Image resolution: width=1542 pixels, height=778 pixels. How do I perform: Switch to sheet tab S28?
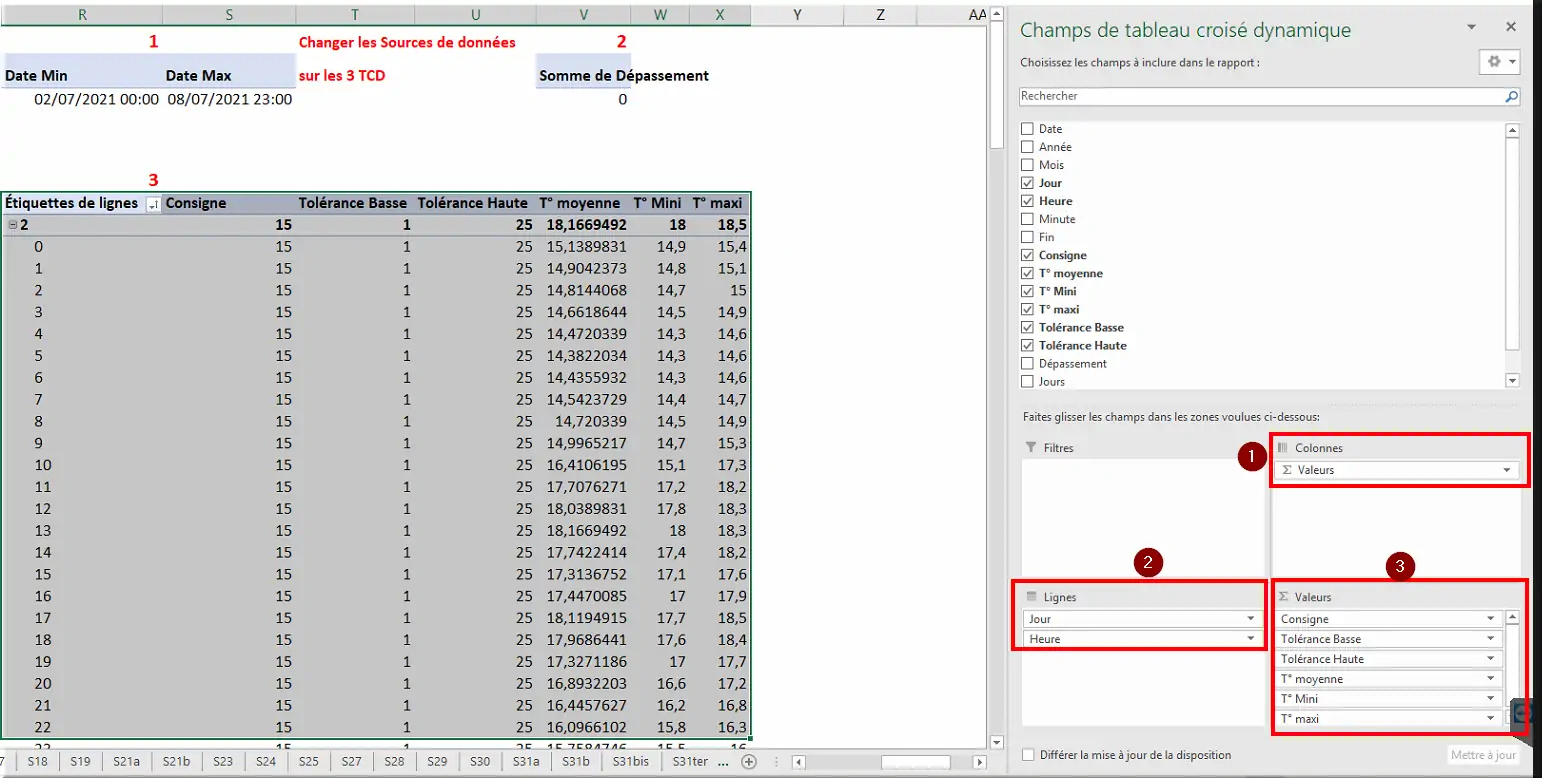click(395, 761)
